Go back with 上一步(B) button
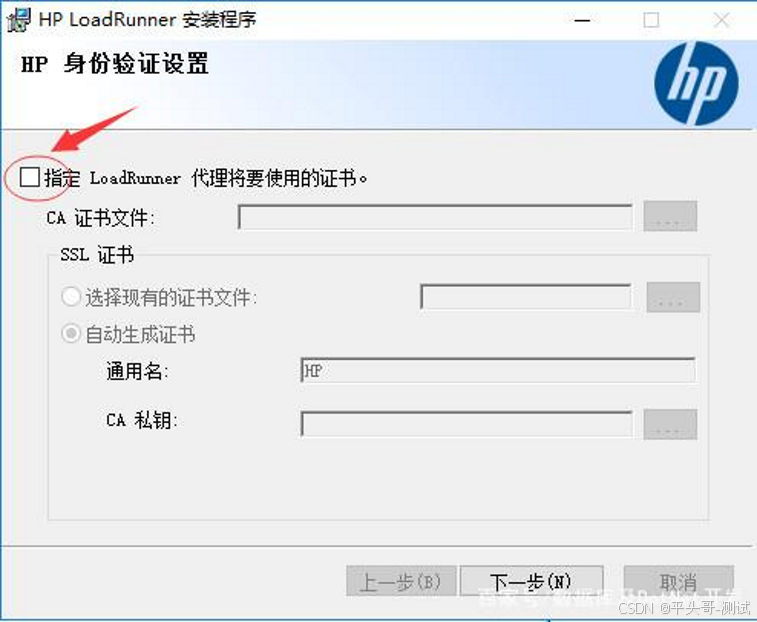This screenshot has height=622, width=757. point(401,581)
